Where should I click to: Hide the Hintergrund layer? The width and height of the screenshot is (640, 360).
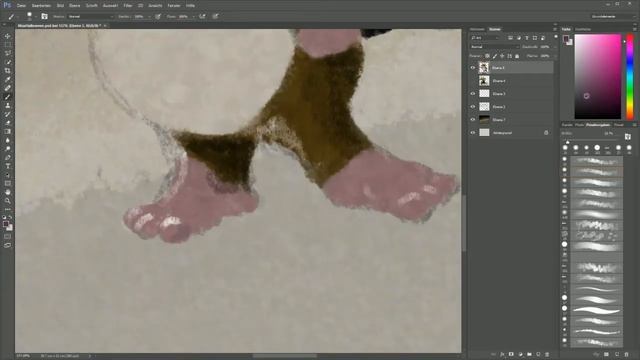point(473,133)
